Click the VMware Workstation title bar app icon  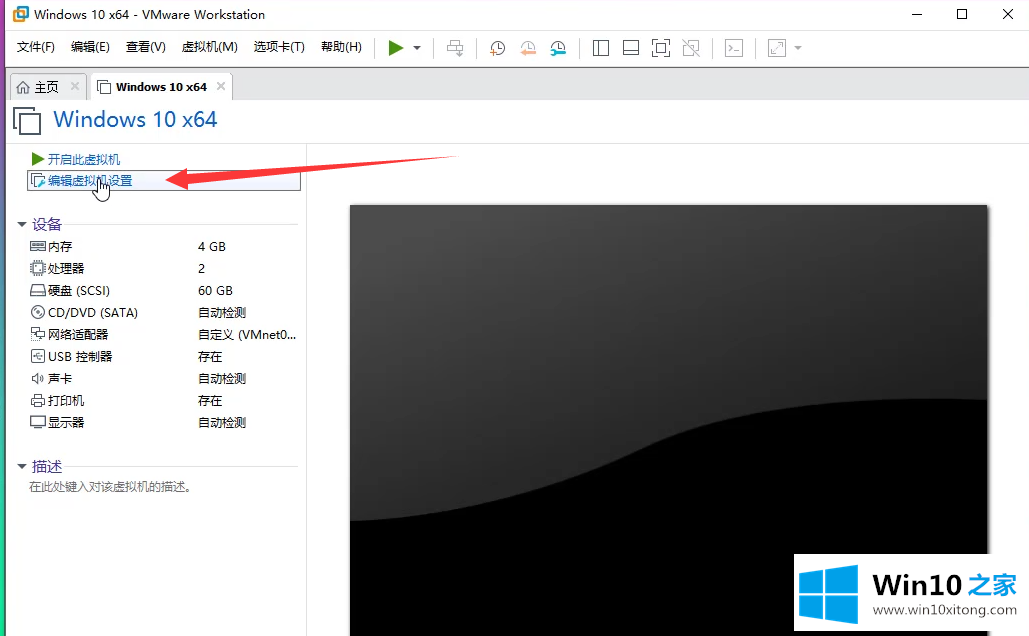coord(20,14)
